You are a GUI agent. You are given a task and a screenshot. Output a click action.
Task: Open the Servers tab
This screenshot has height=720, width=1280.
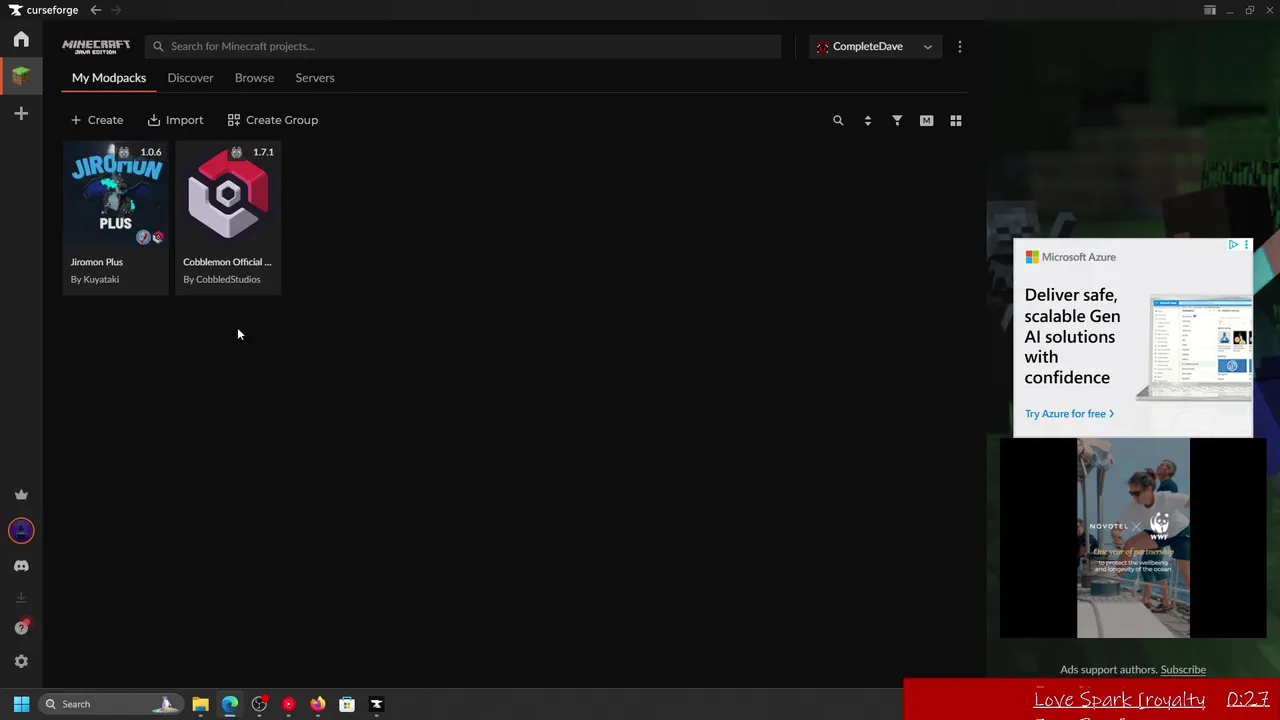(x=315, y=78)
